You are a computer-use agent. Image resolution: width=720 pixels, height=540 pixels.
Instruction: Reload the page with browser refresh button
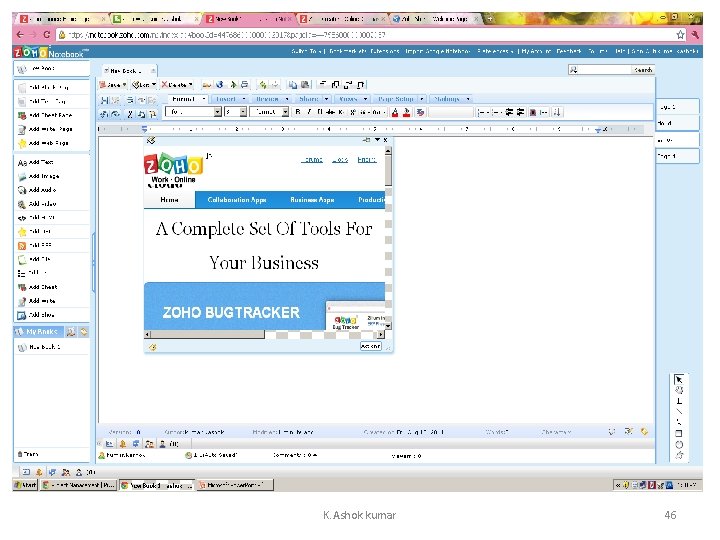pyautogui.click(x=47, y=35)
